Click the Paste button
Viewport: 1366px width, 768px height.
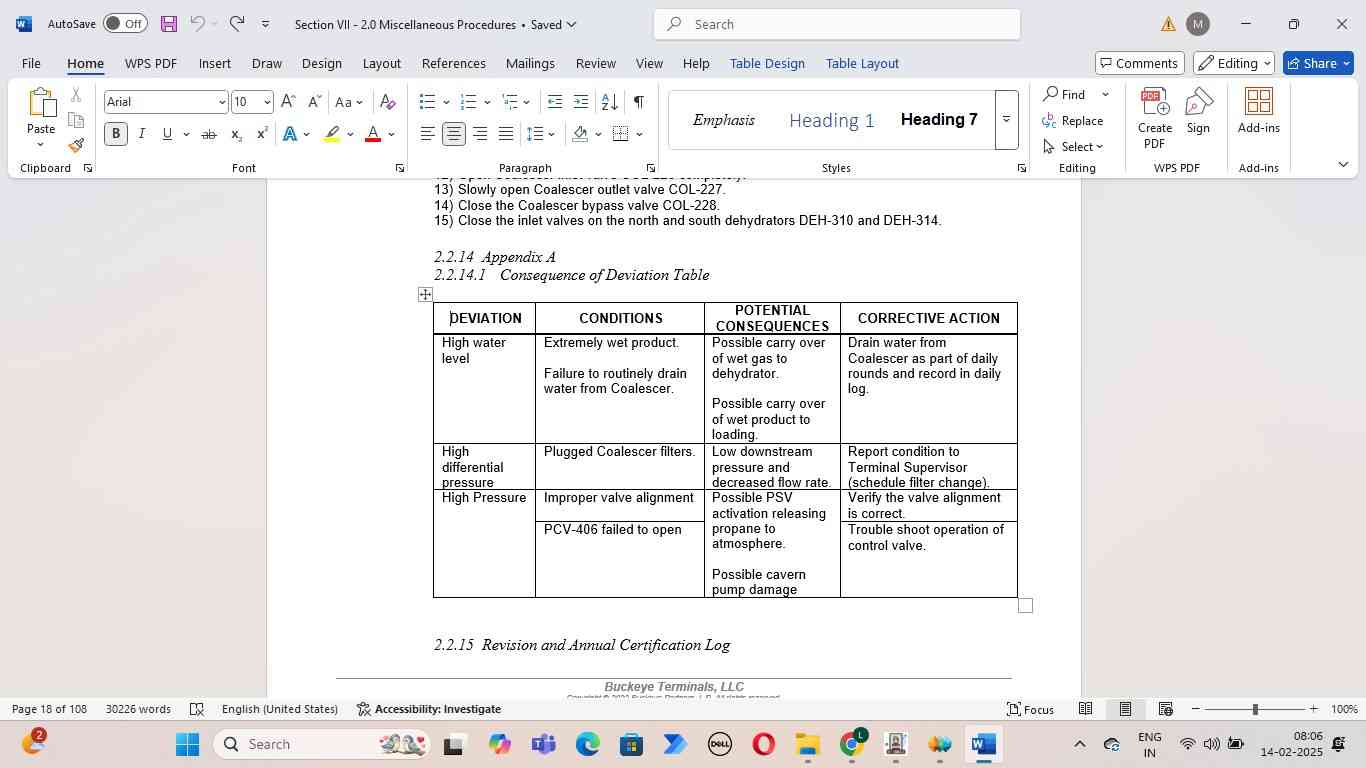[41, 118]
